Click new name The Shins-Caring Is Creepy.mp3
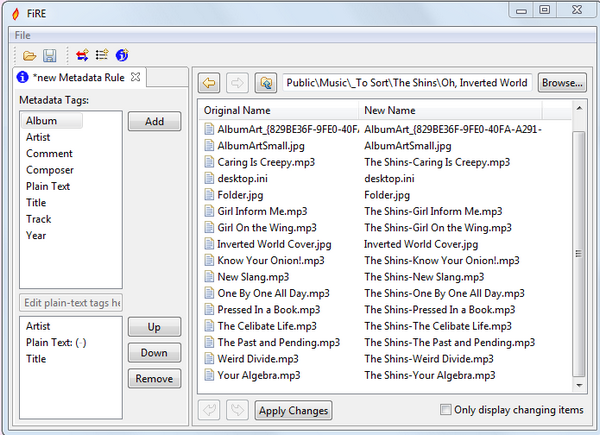 click(x=437, y=162)
